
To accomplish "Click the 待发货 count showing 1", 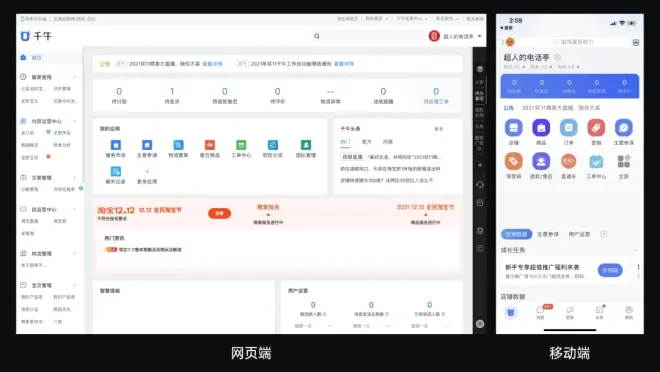I will click(172, 91).
